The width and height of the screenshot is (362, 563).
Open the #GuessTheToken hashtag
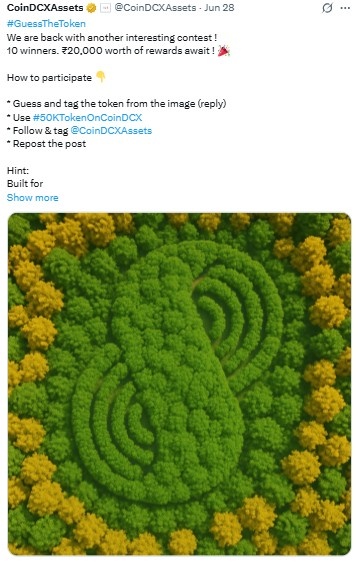(x=46, y=24)
